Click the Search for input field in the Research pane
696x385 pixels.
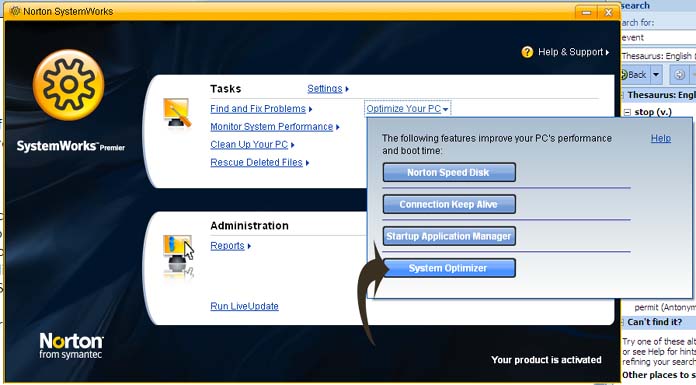(x=658, y=38)
